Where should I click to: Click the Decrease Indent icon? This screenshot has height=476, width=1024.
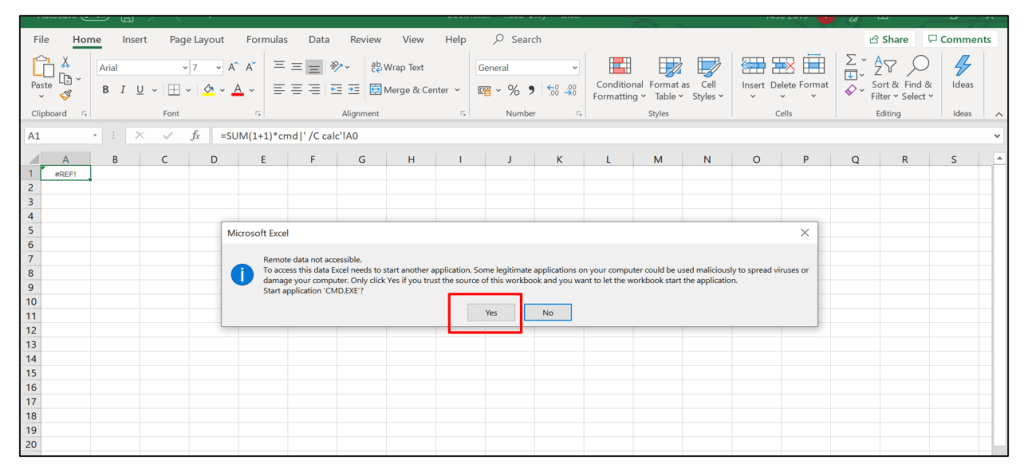click(x=336, y=89)
